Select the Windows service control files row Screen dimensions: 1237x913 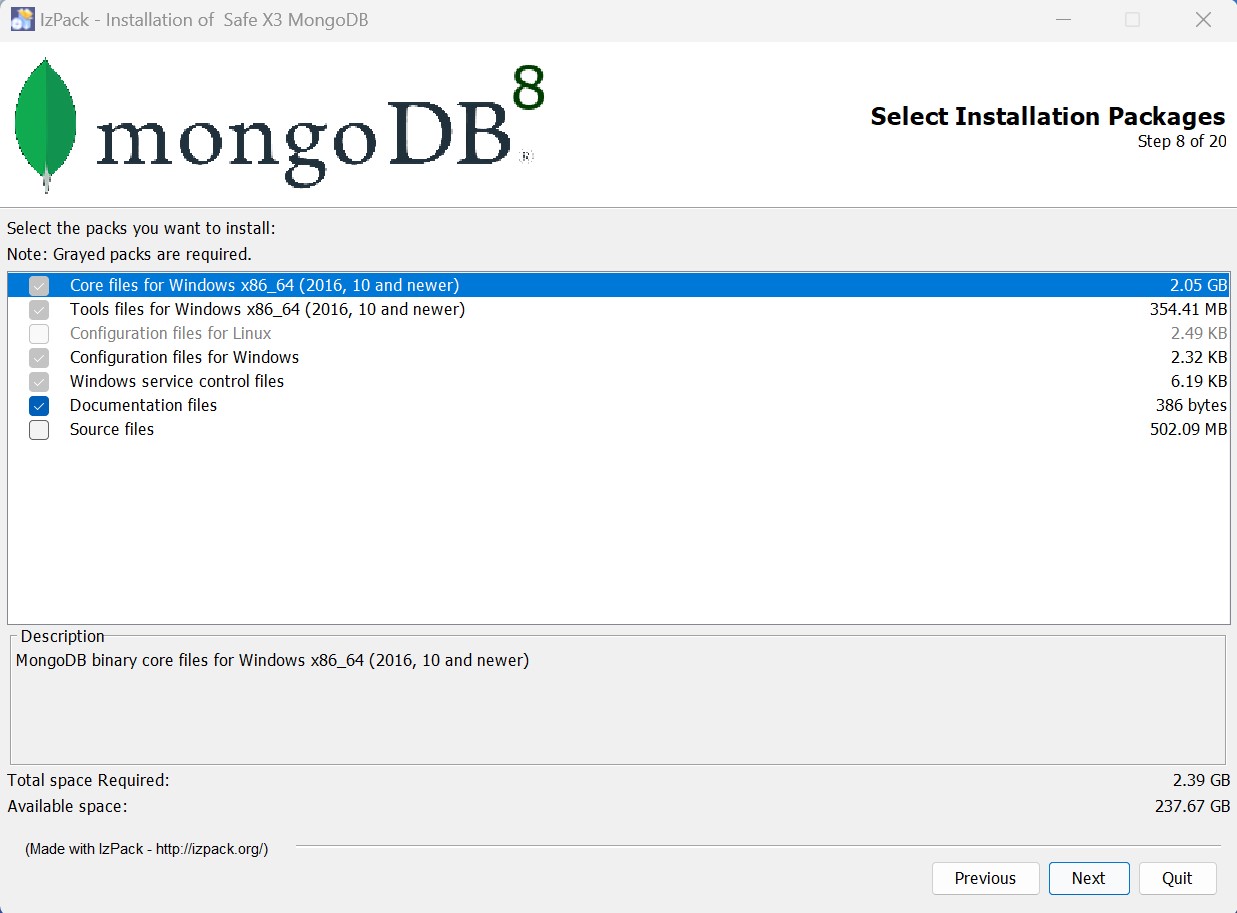(177, 382)
